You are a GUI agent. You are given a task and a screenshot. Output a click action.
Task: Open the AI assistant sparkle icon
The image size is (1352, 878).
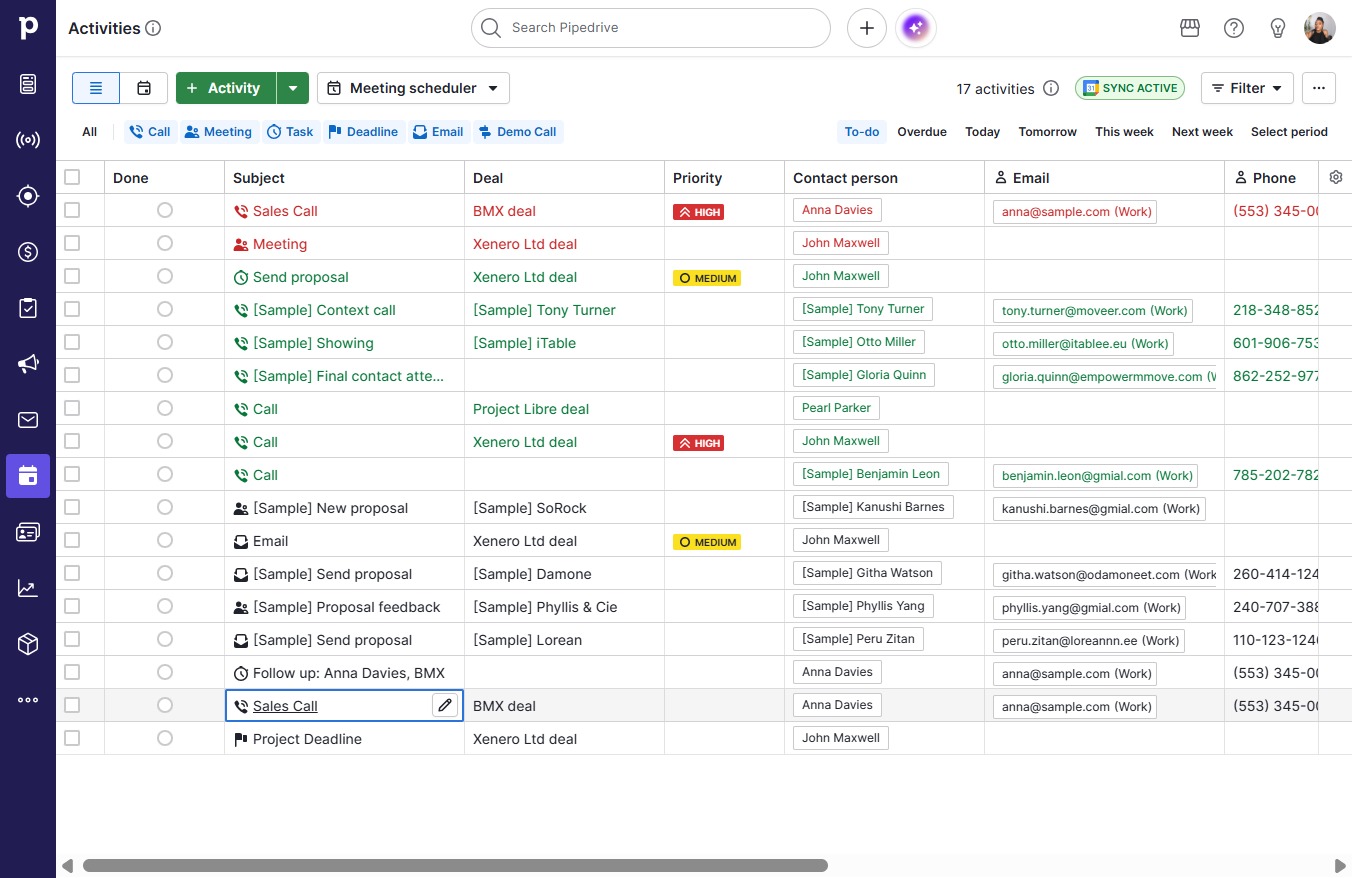917,28
